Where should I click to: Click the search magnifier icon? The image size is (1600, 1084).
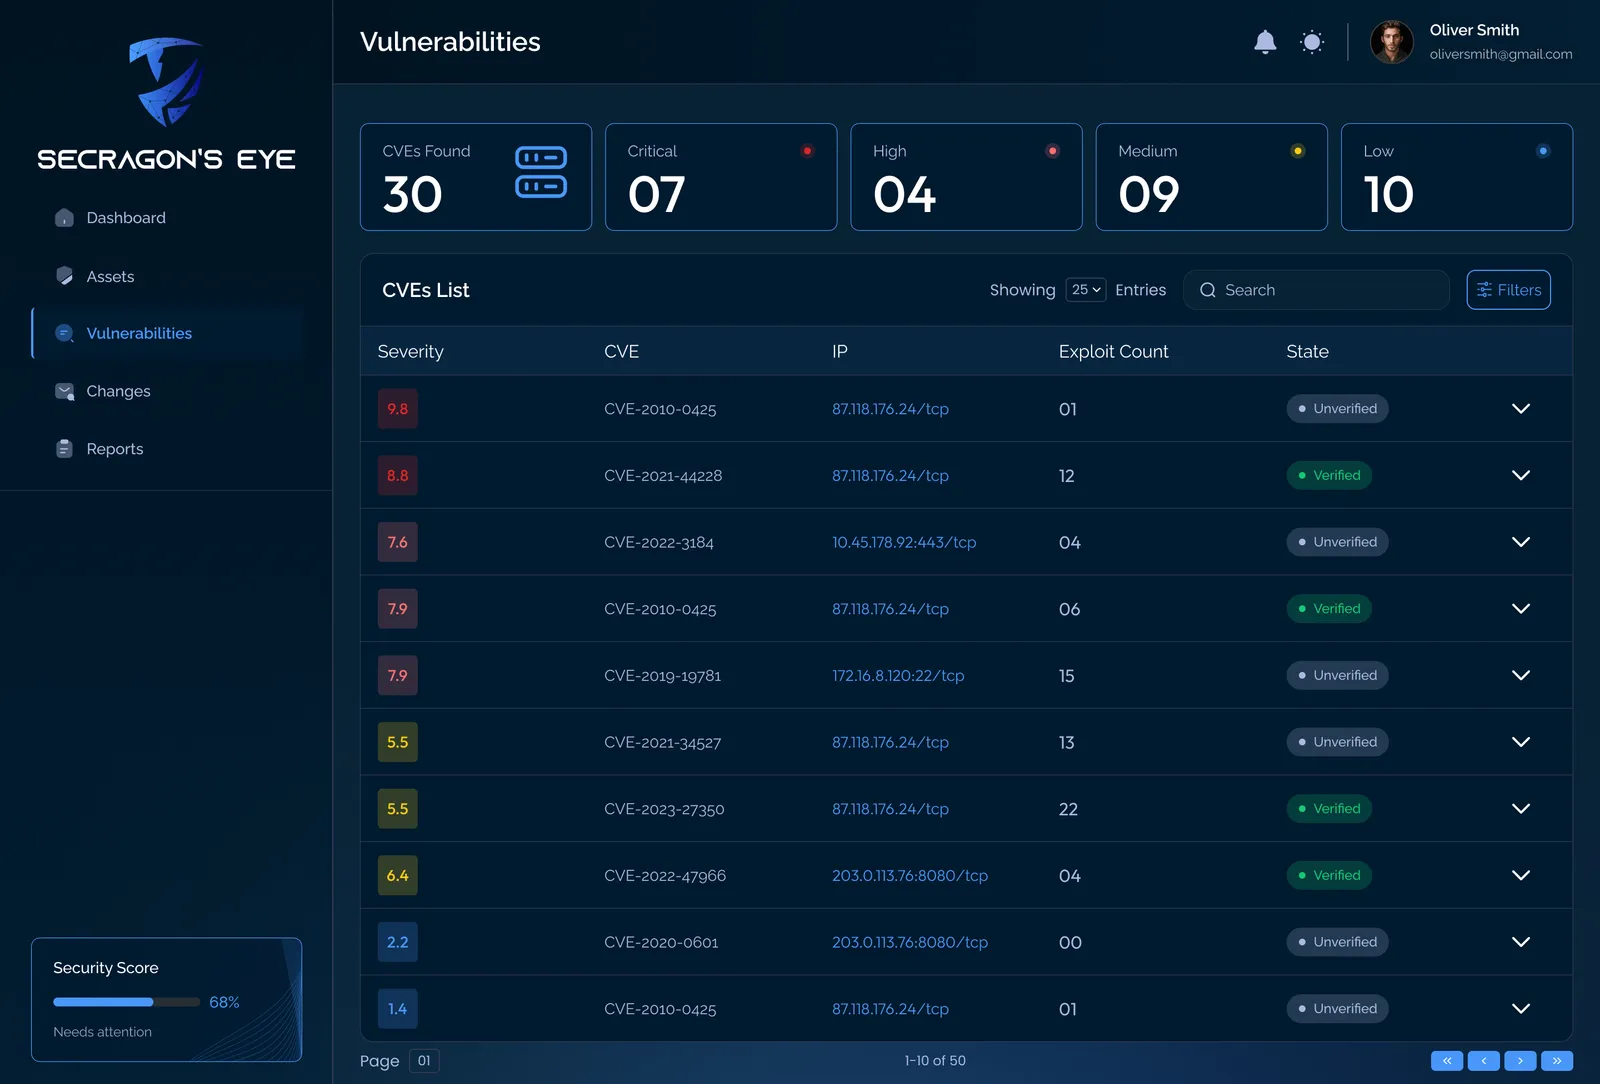1208,290
